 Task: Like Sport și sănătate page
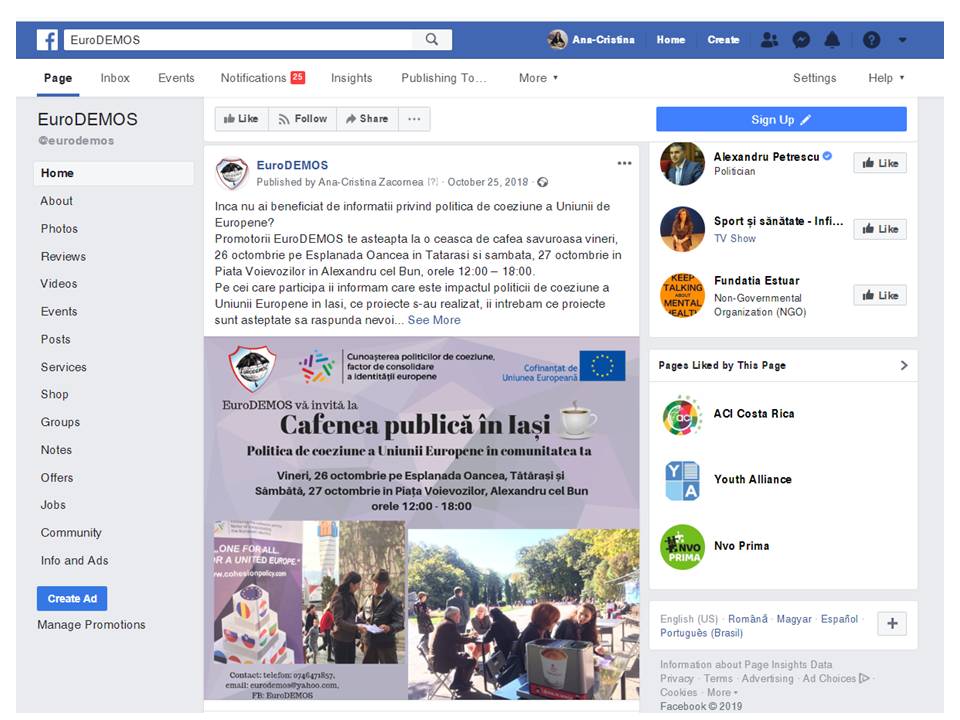(880, 229)
